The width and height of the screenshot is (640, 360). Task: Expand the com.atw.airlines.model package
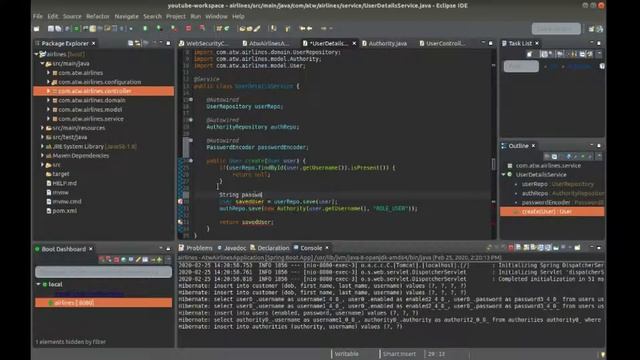click(x=48, y=109)
